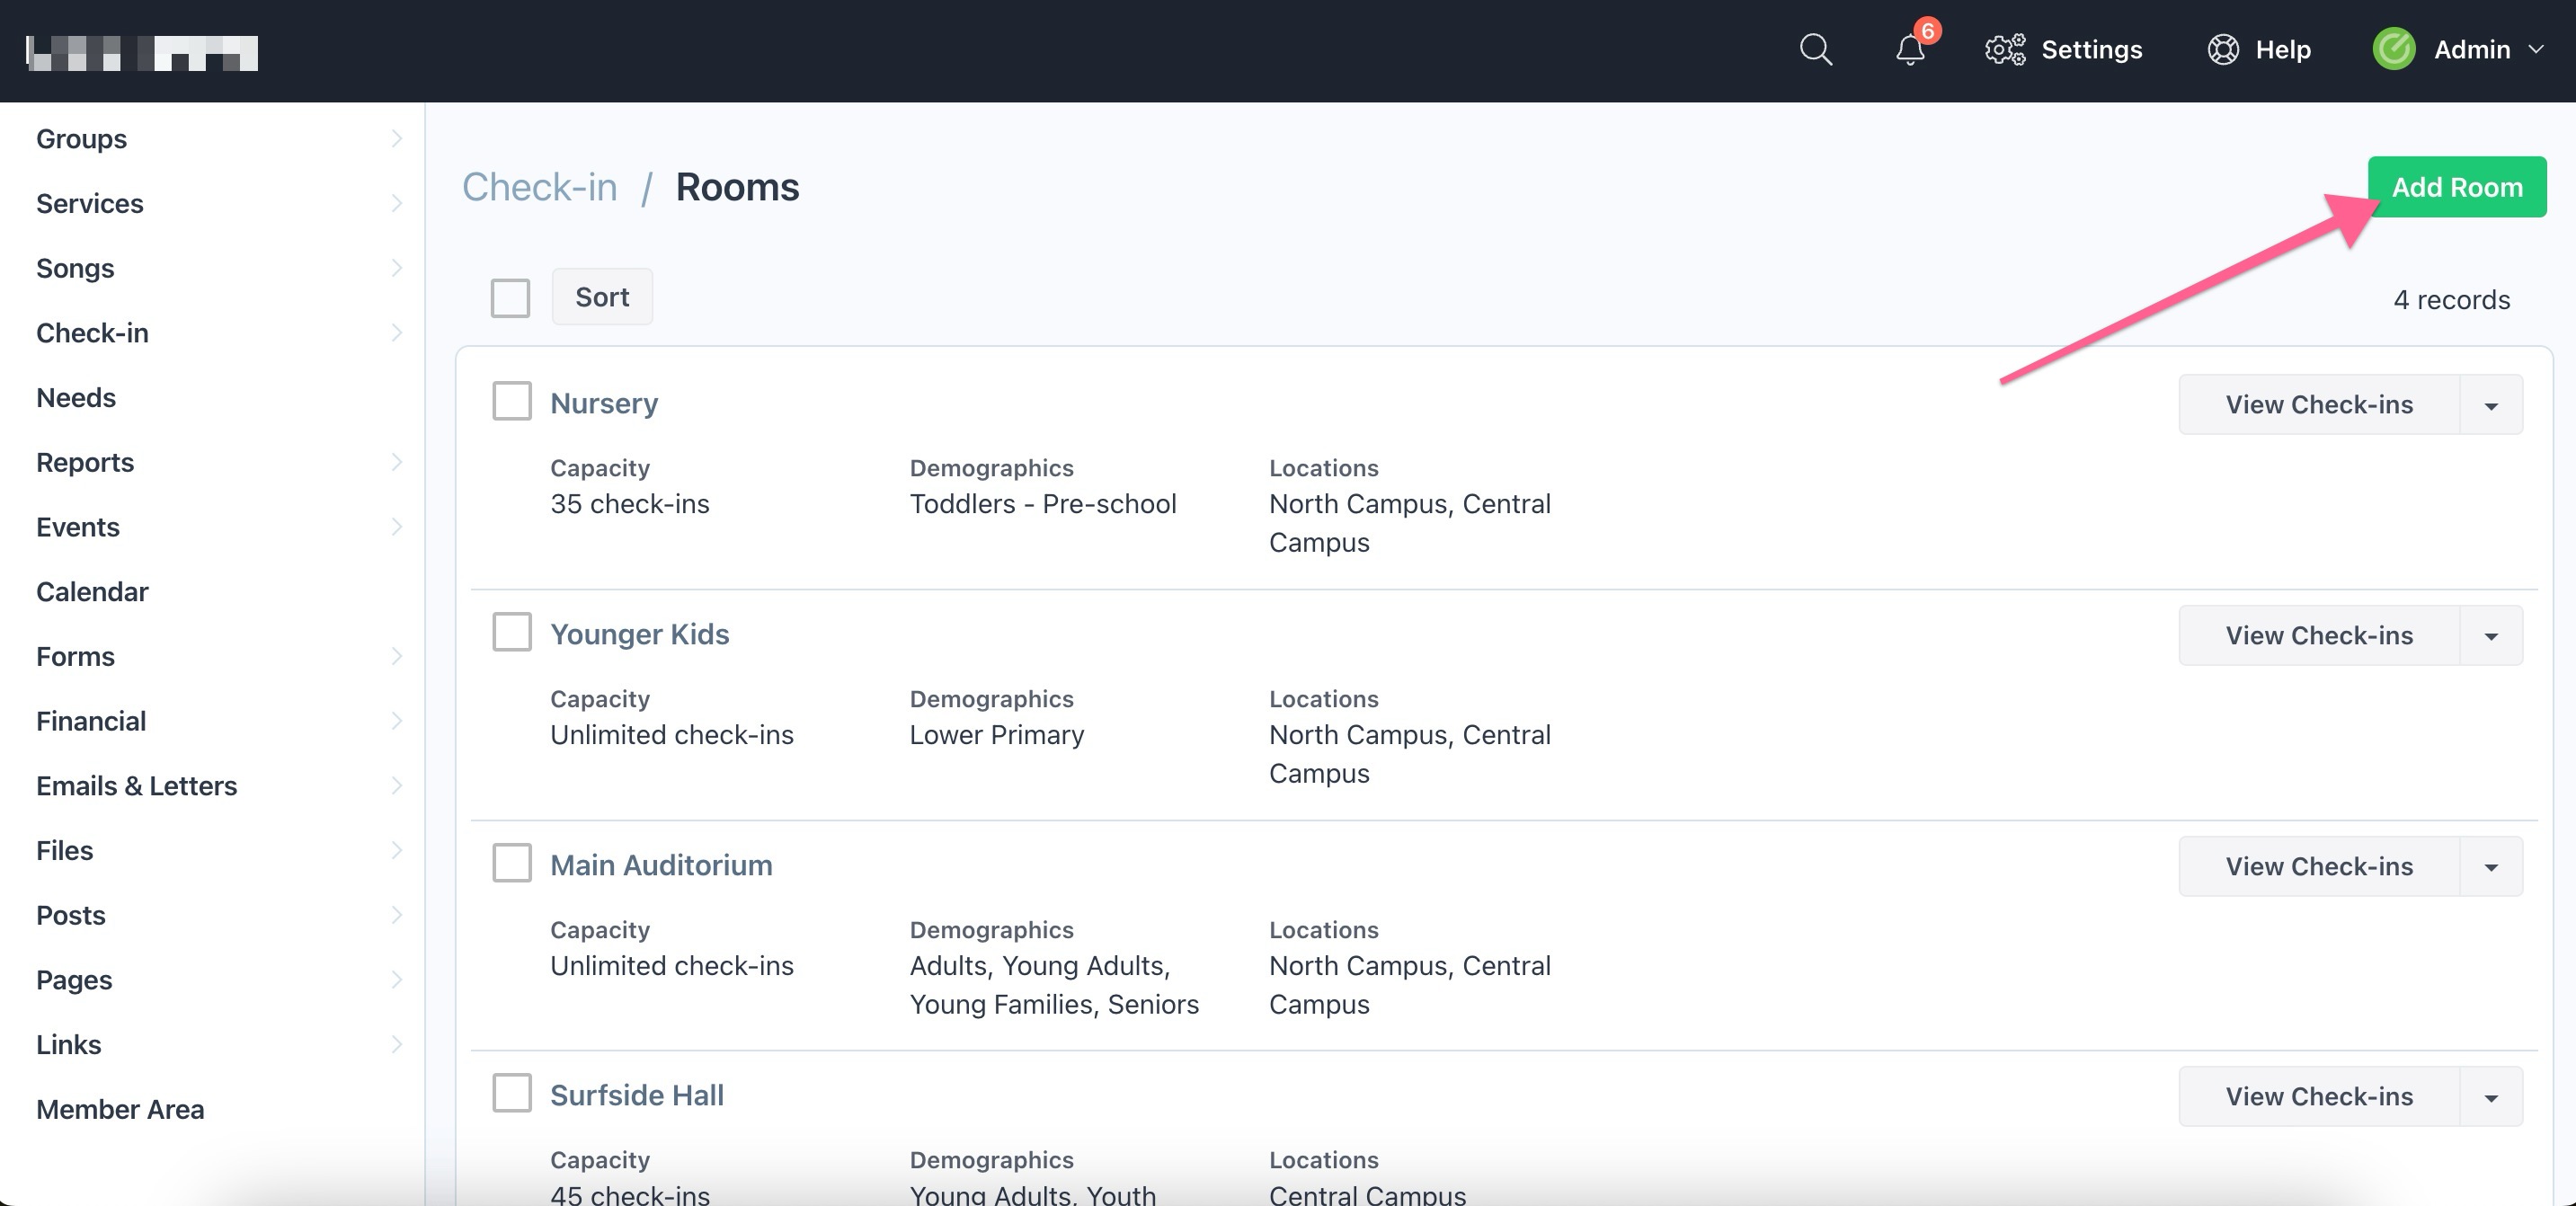Check the Surfside Hall room checkbox
This screenshot has width=2576, height=1206.
tap(512, 1093)
